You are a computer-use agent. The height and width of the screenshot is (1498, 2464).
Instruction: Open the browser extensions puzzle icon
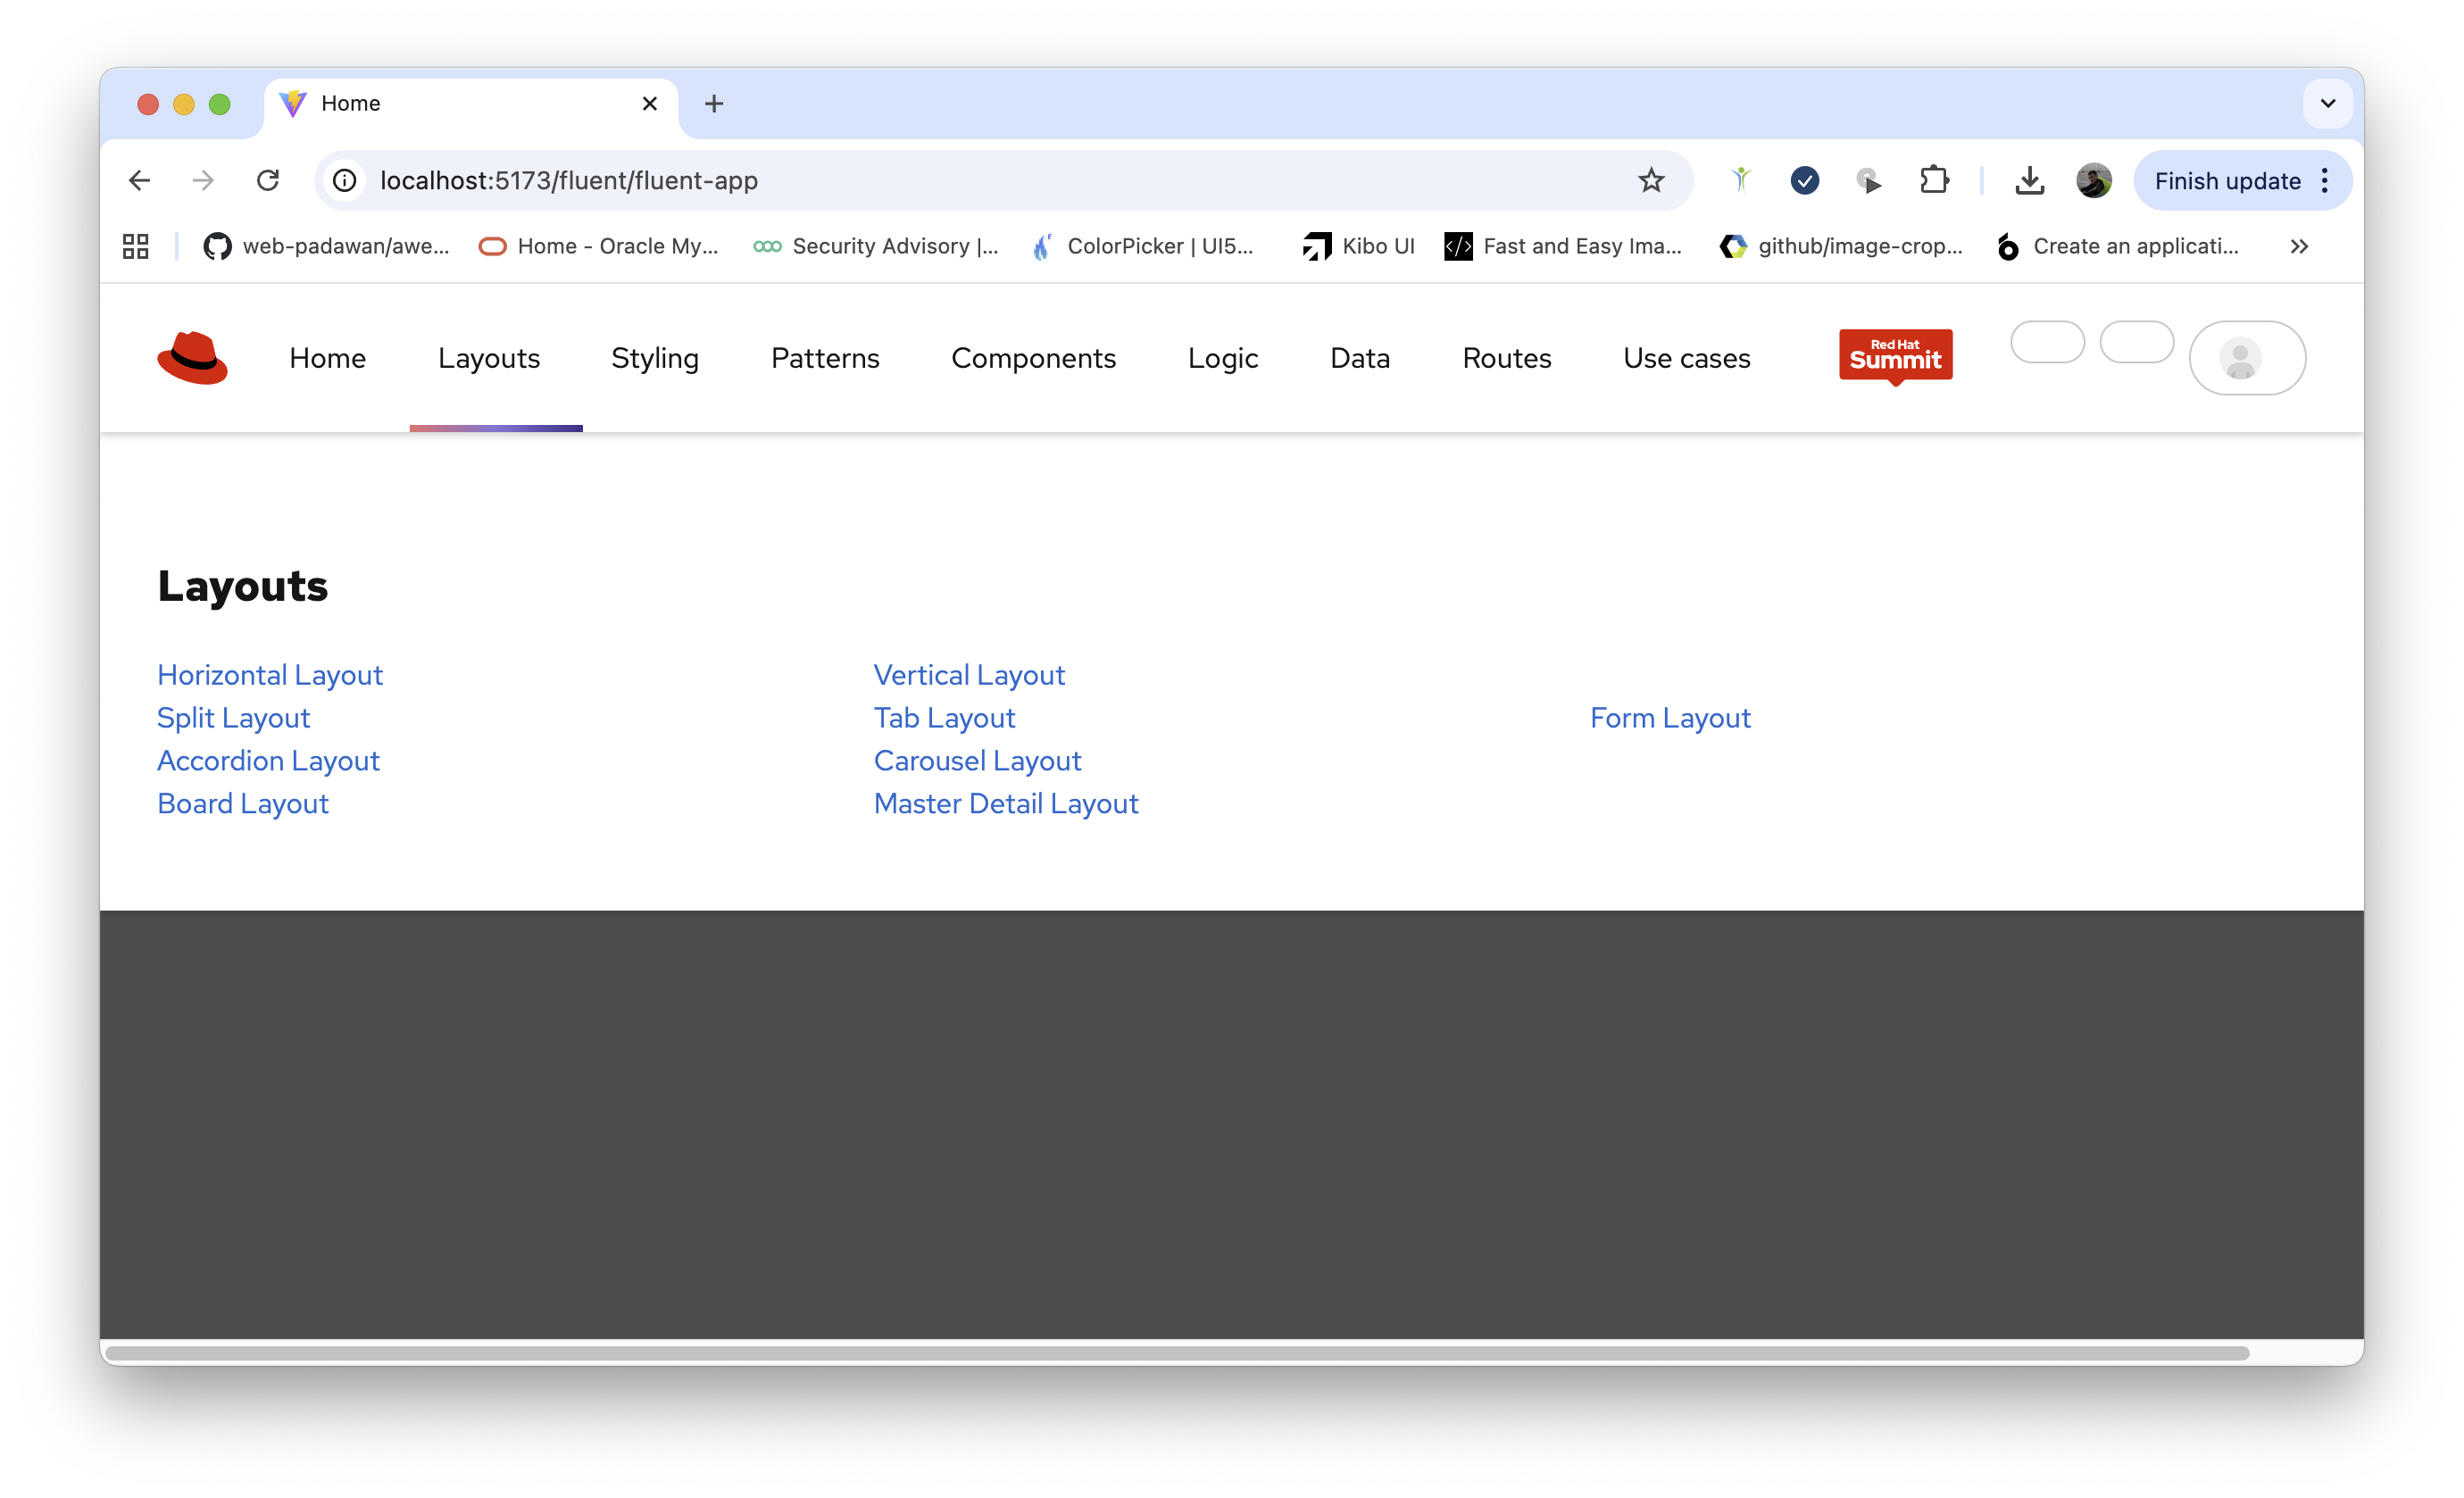(x=1934, y=181)
